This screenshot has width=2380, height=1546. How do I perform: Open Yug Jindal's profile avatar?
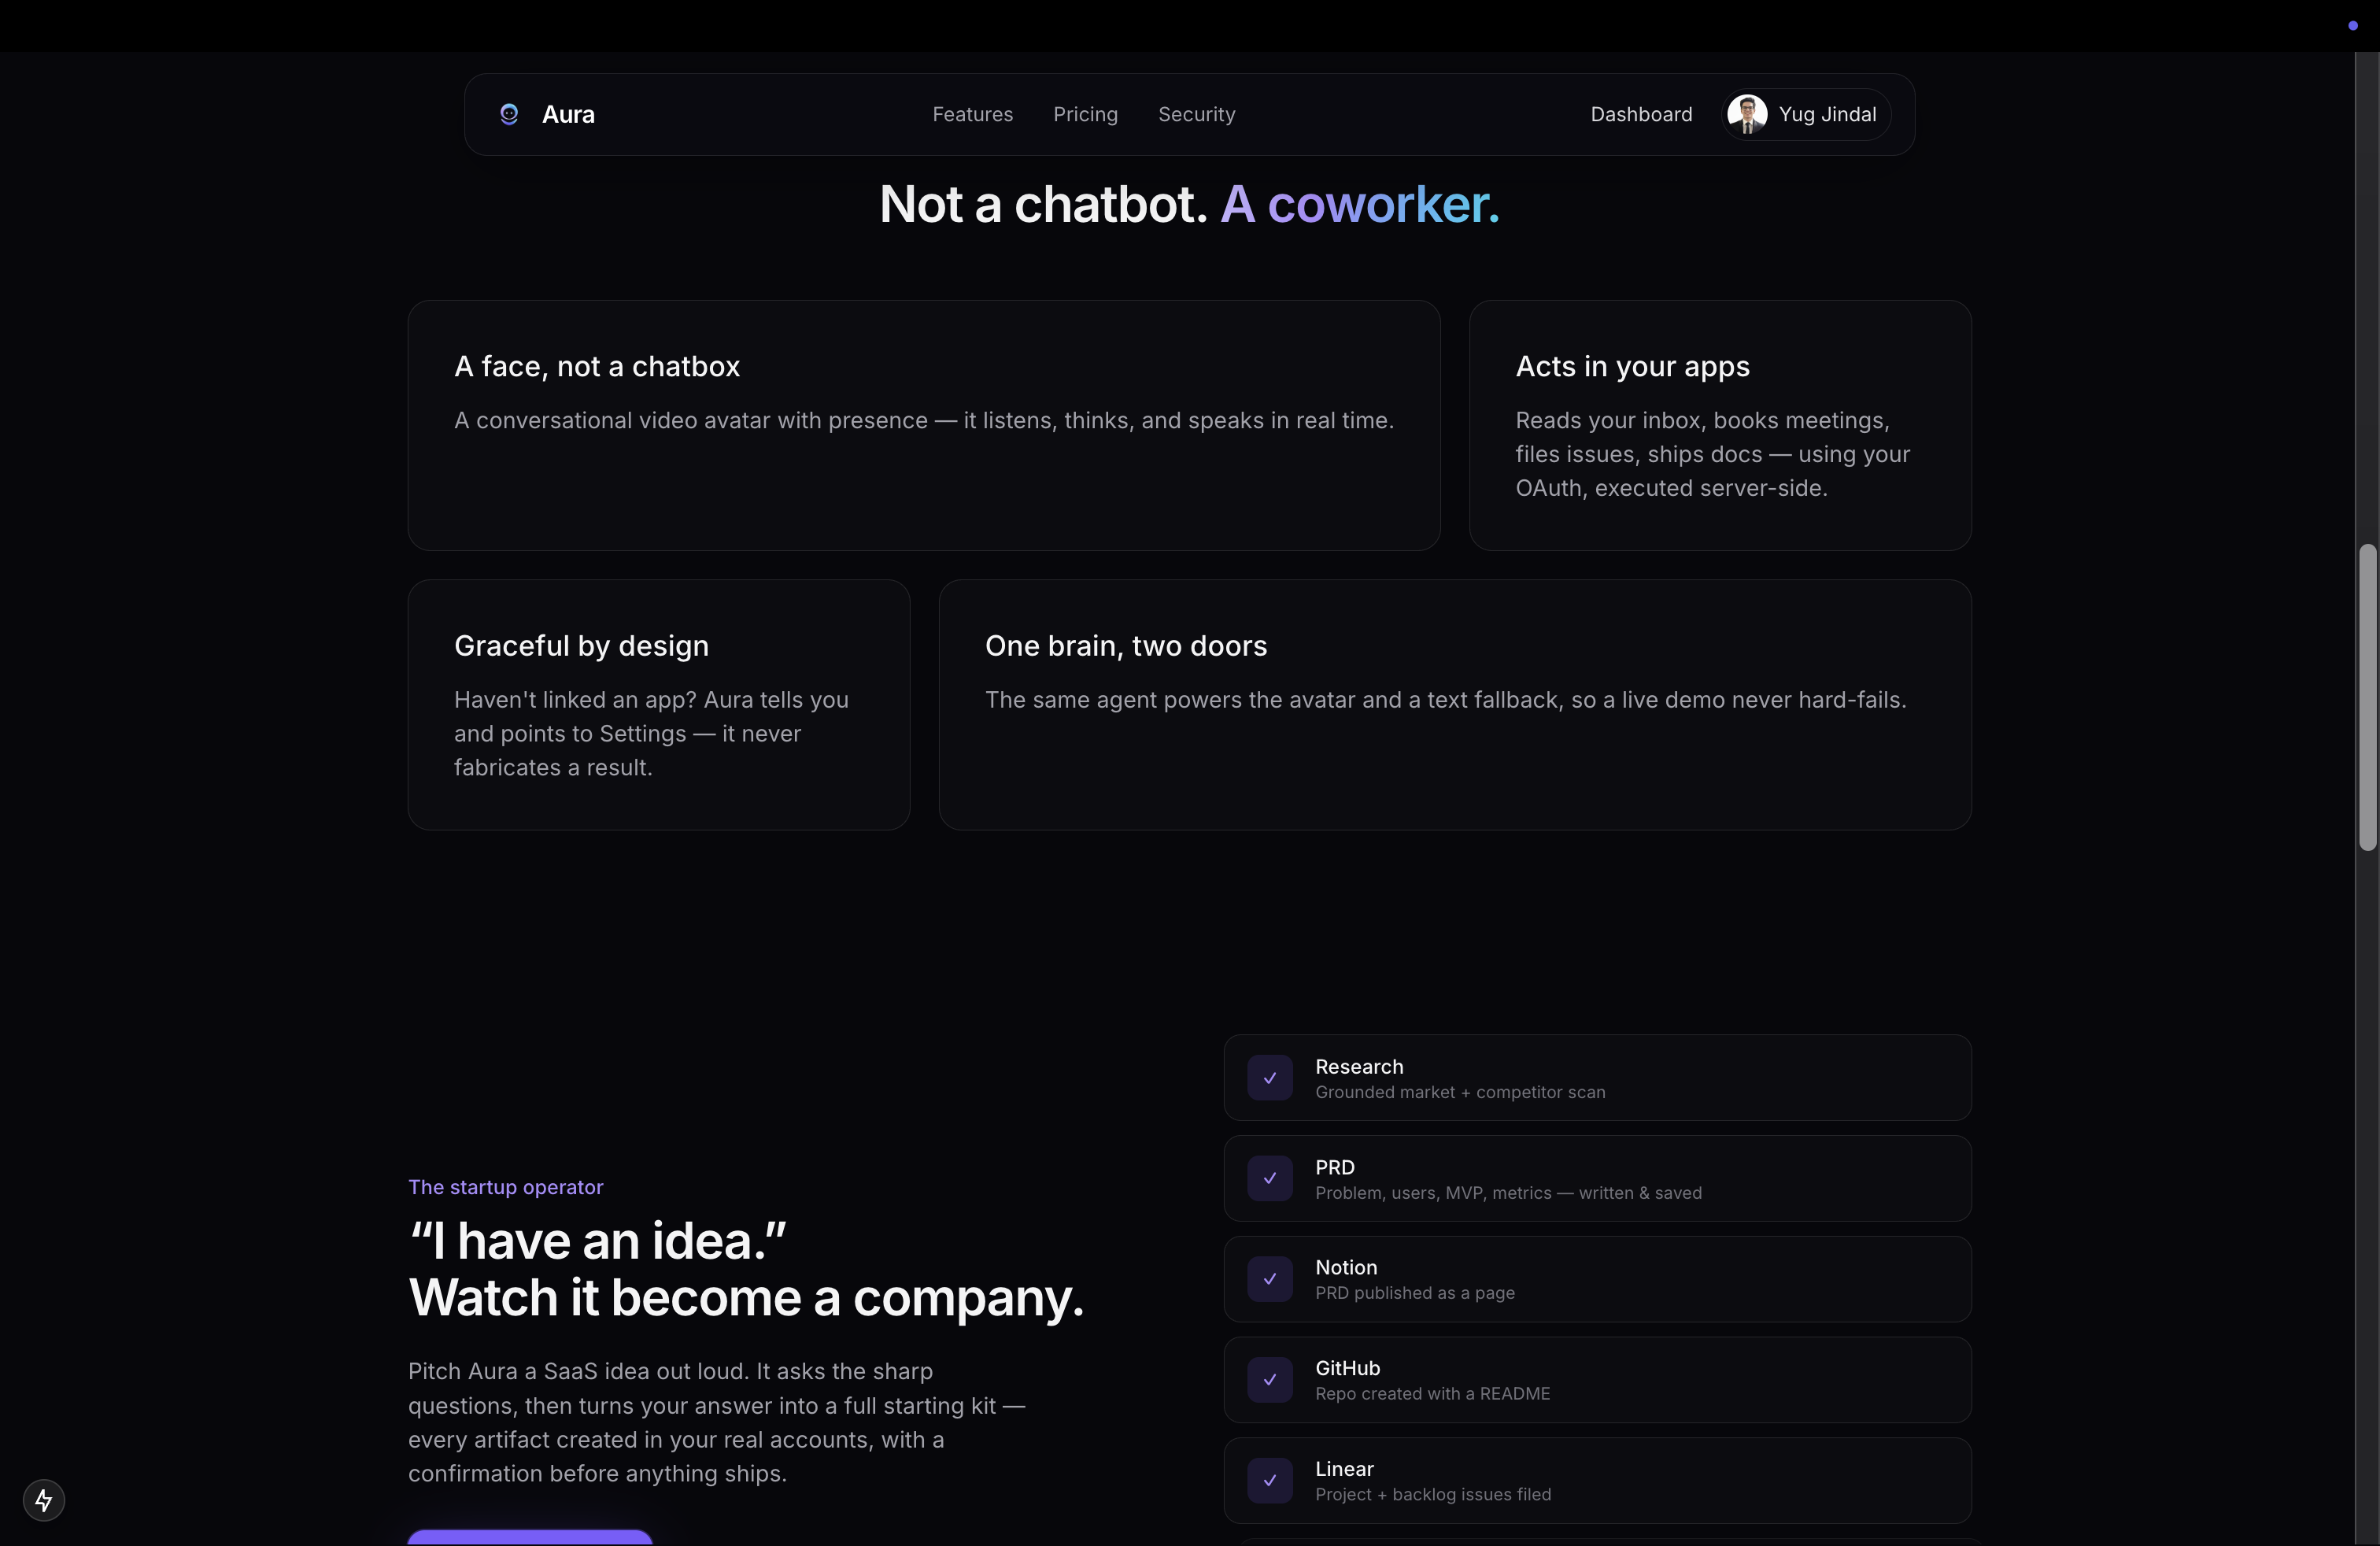tap(1747, 114)
